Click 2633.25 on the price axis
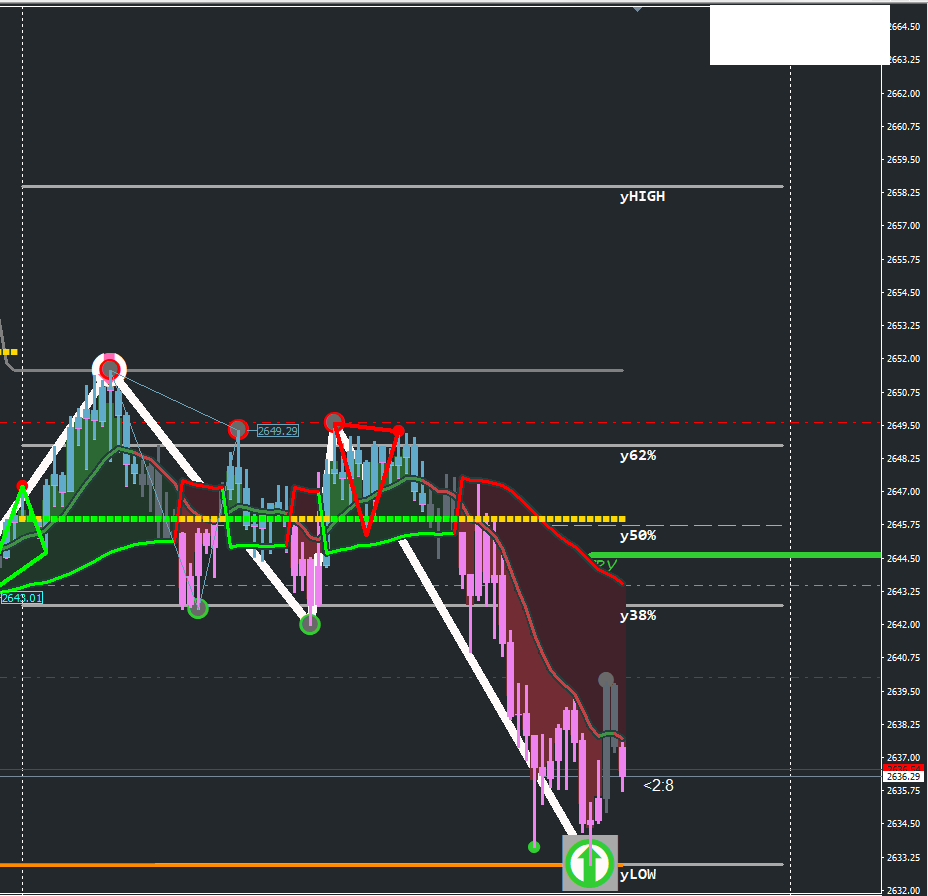The height and width of the screenshot is (896, 928). 904,857
